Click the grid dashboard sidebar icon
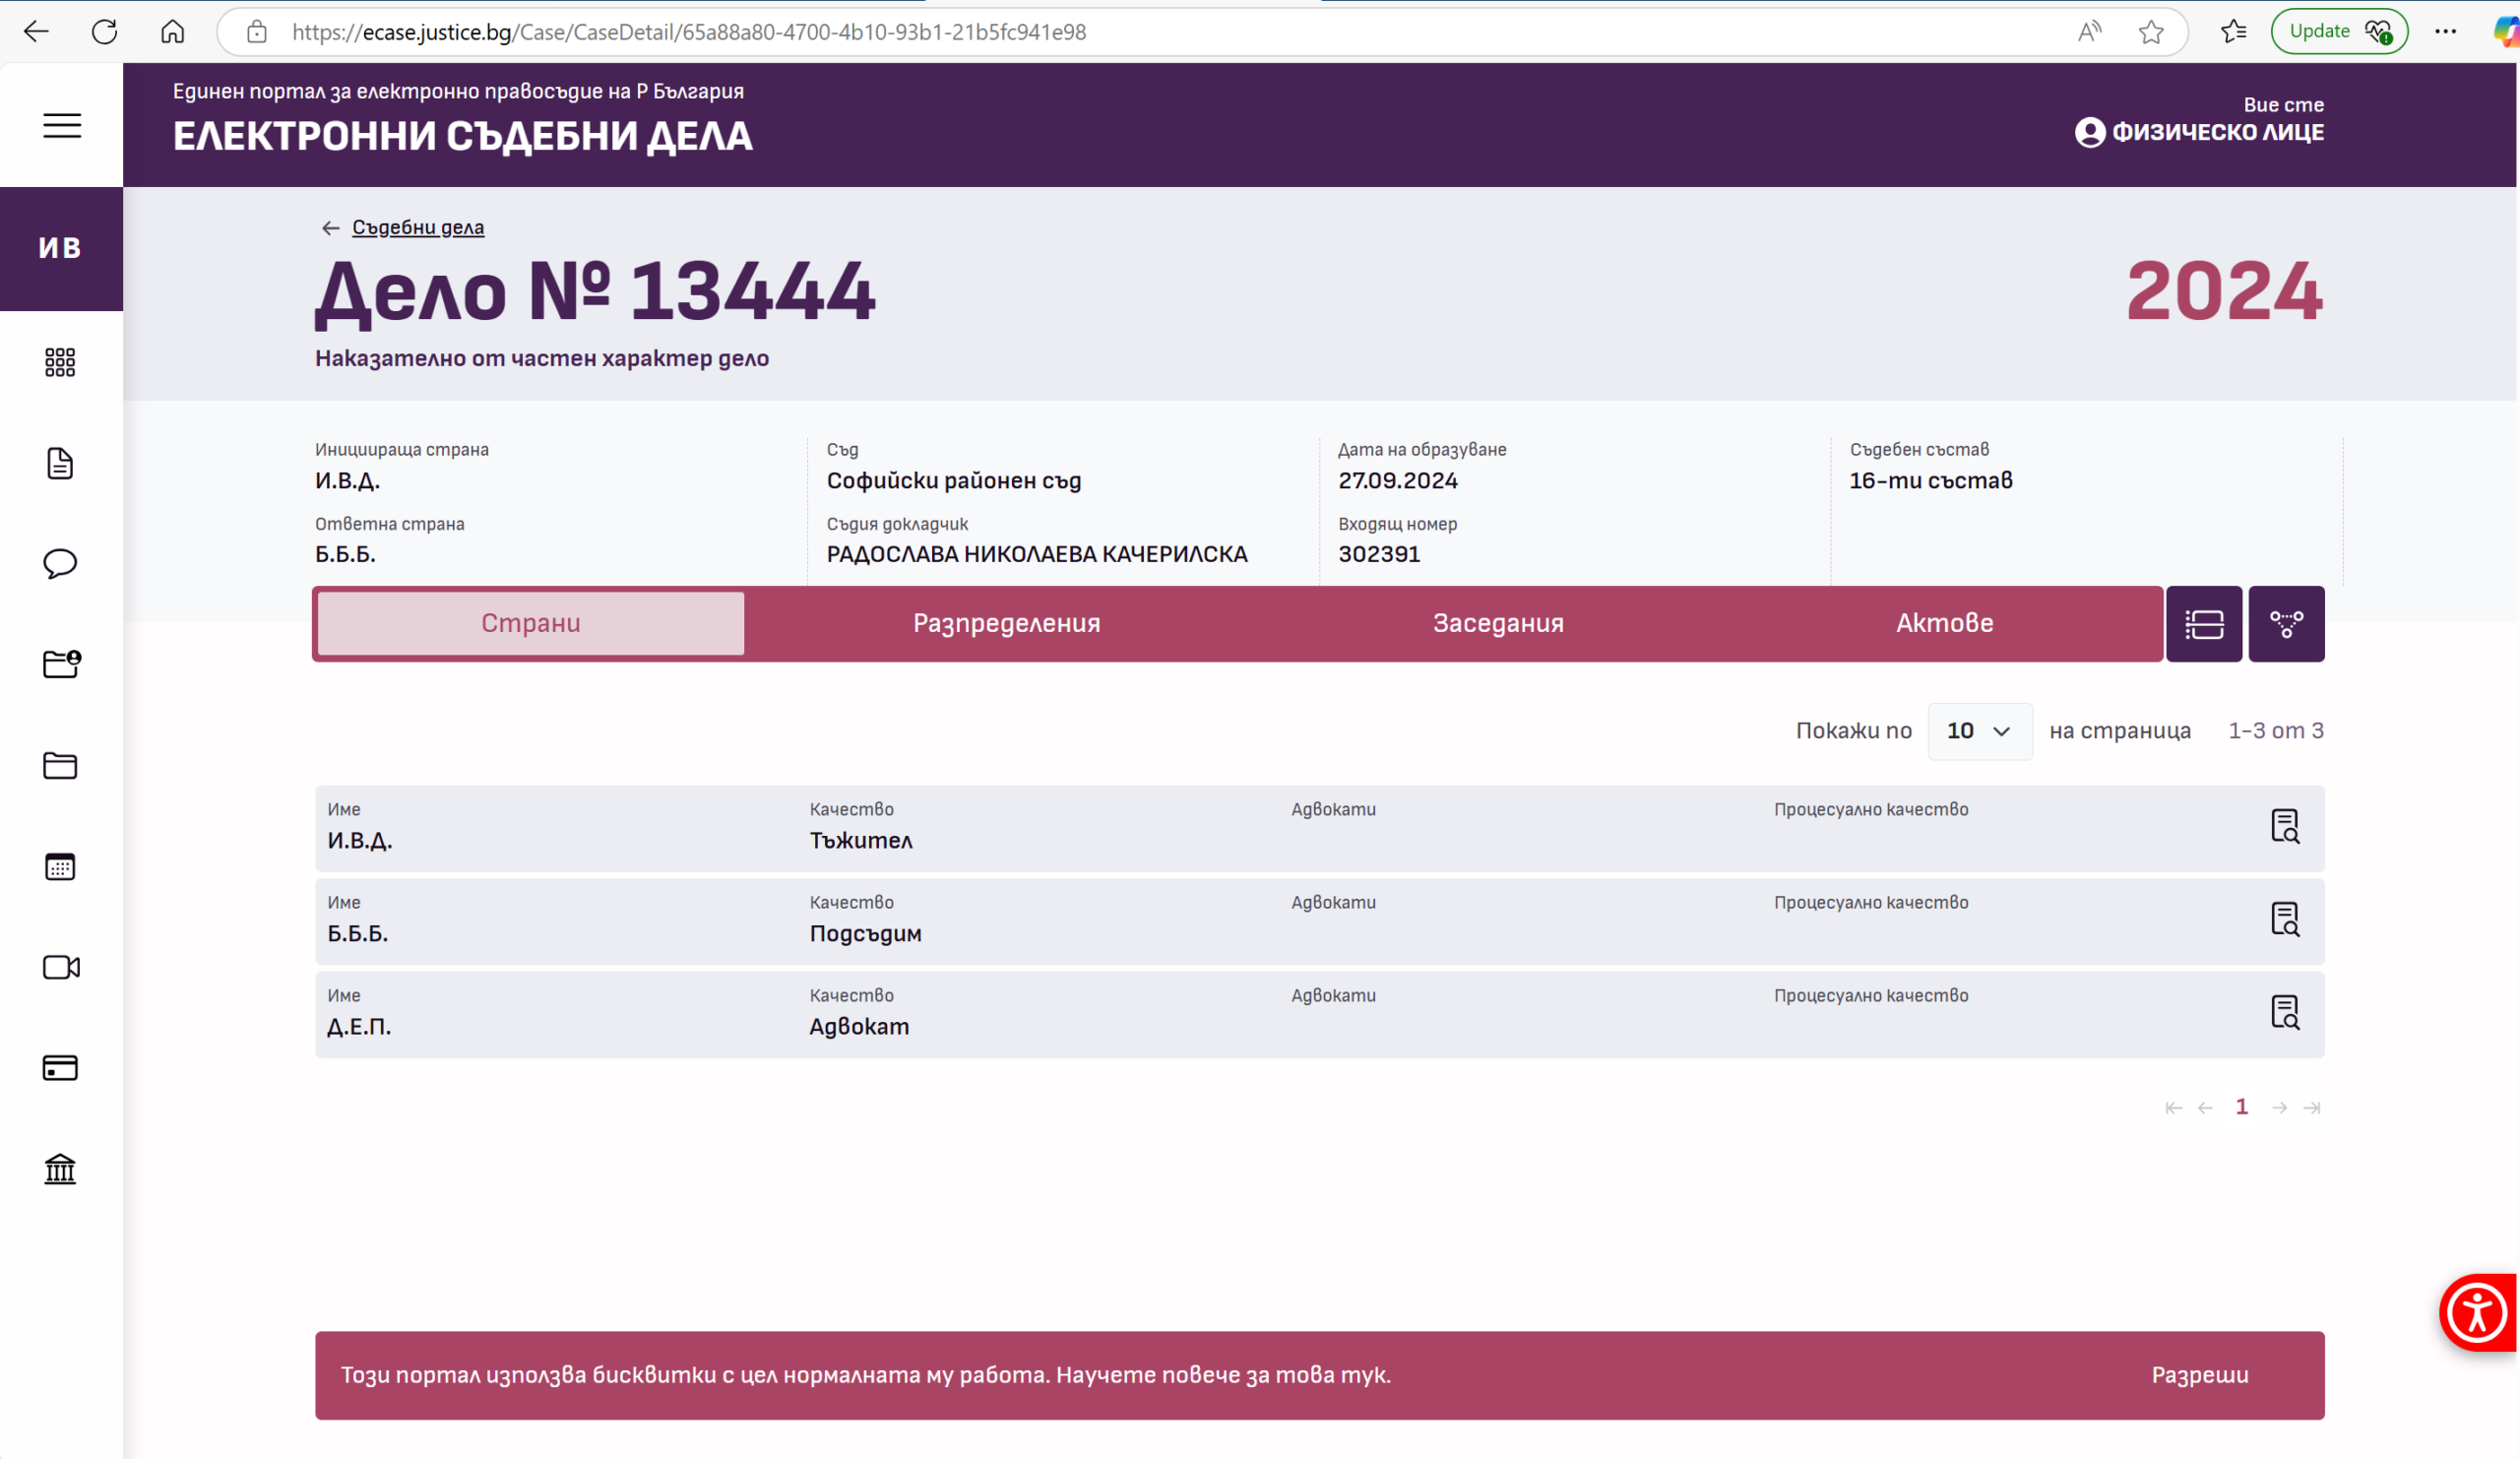 tap(60, 362)
